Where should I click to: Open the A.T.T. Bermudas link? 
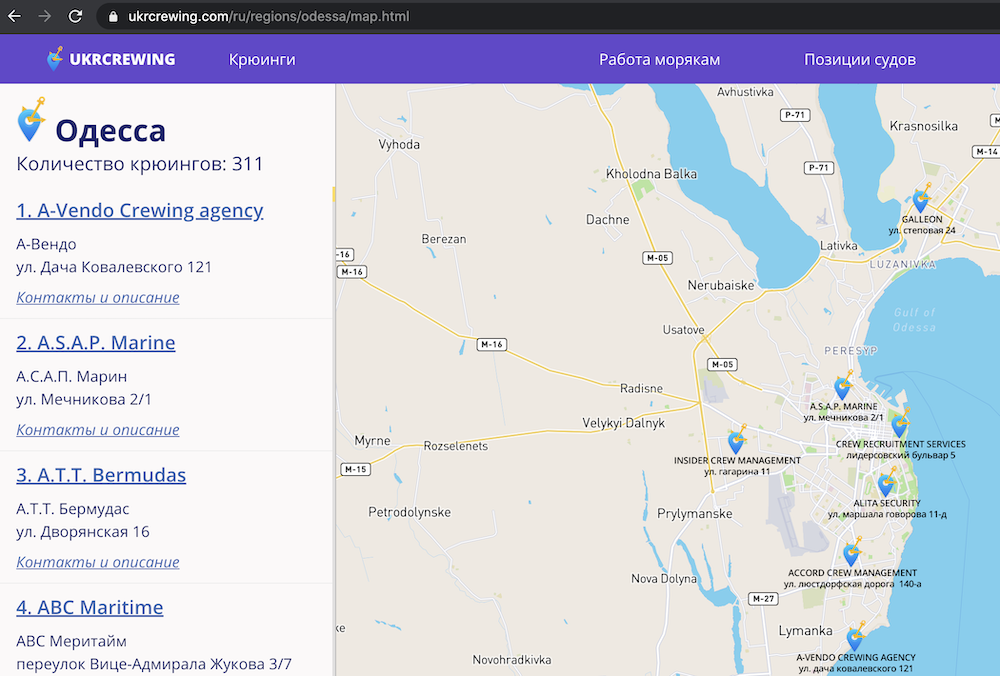(101, 475)
